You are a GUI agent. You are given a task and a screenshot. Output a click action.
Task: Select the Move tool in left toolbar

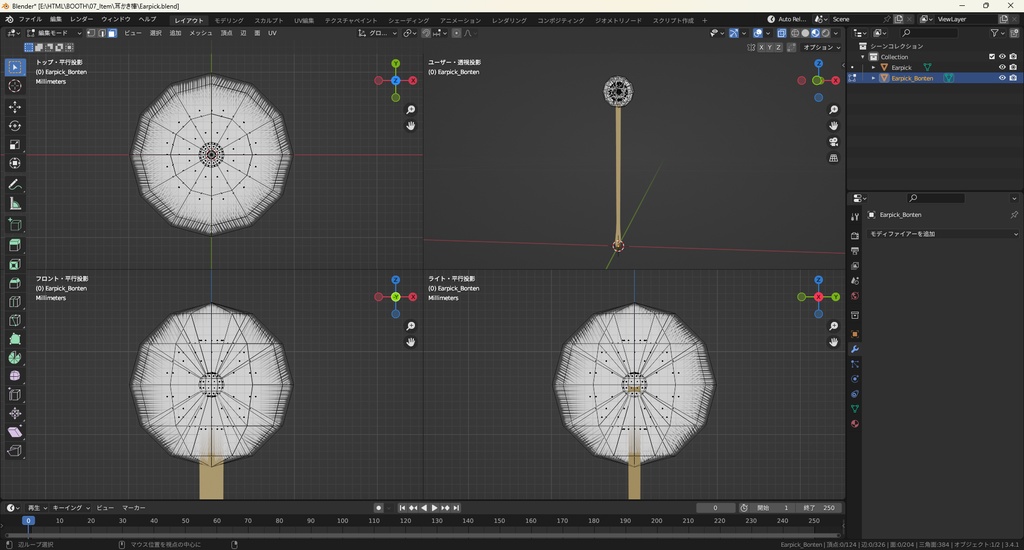click(x=15, y=106)
